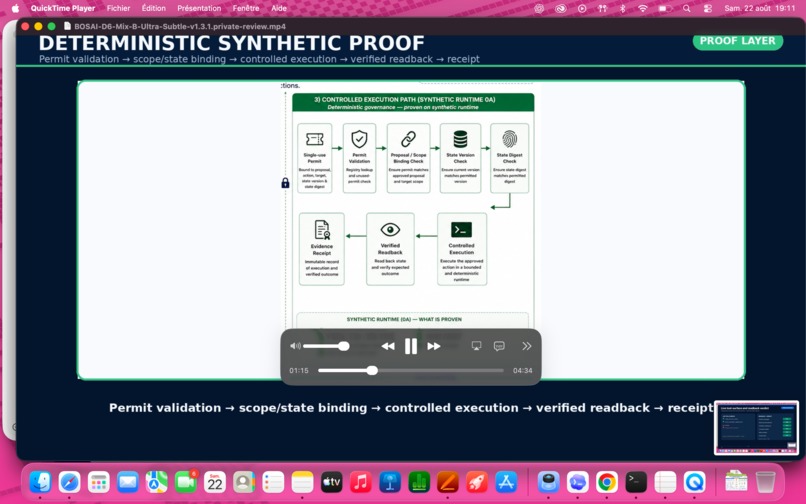Click the date and time clock
Image resolution: width=806 pixels, height=504 pixels.
point(760,8)
